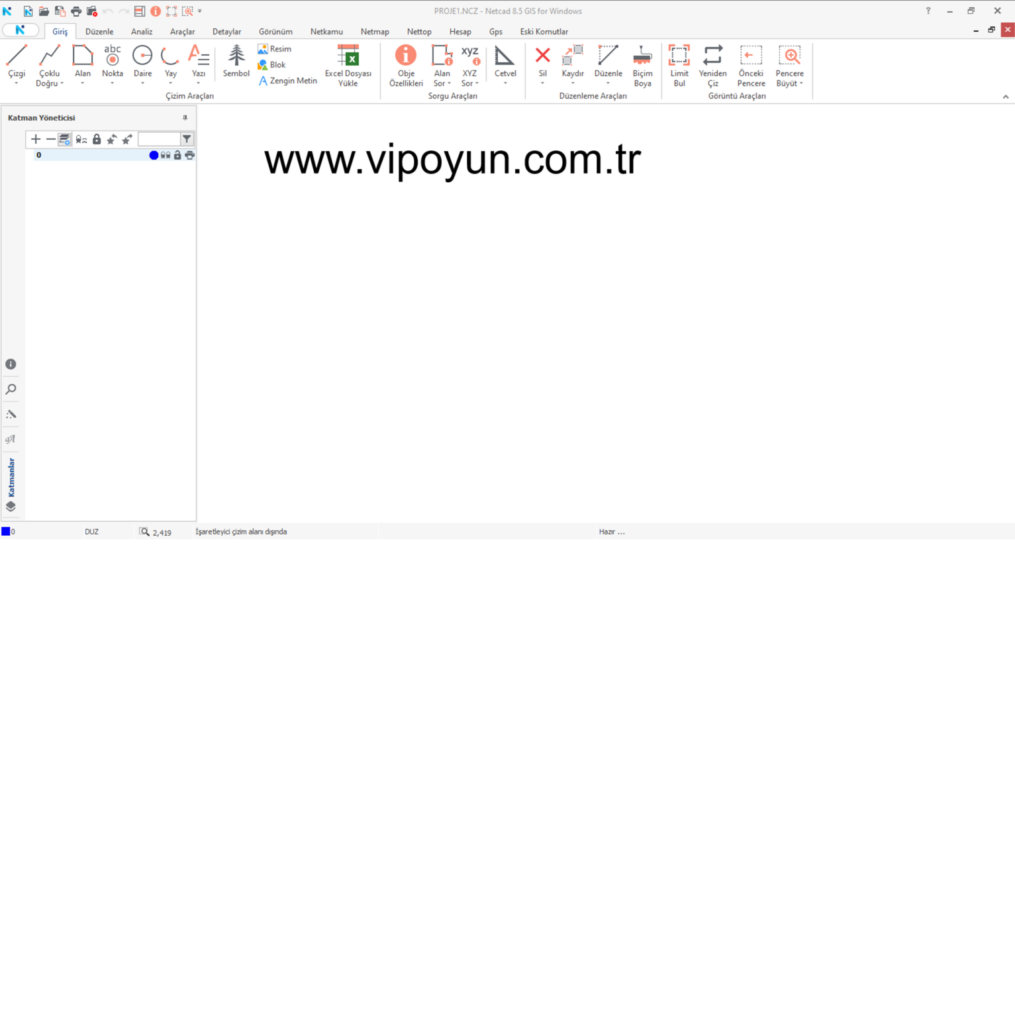Open the Görünüm tab
1015x1024 pixels.
coord(276,31)
